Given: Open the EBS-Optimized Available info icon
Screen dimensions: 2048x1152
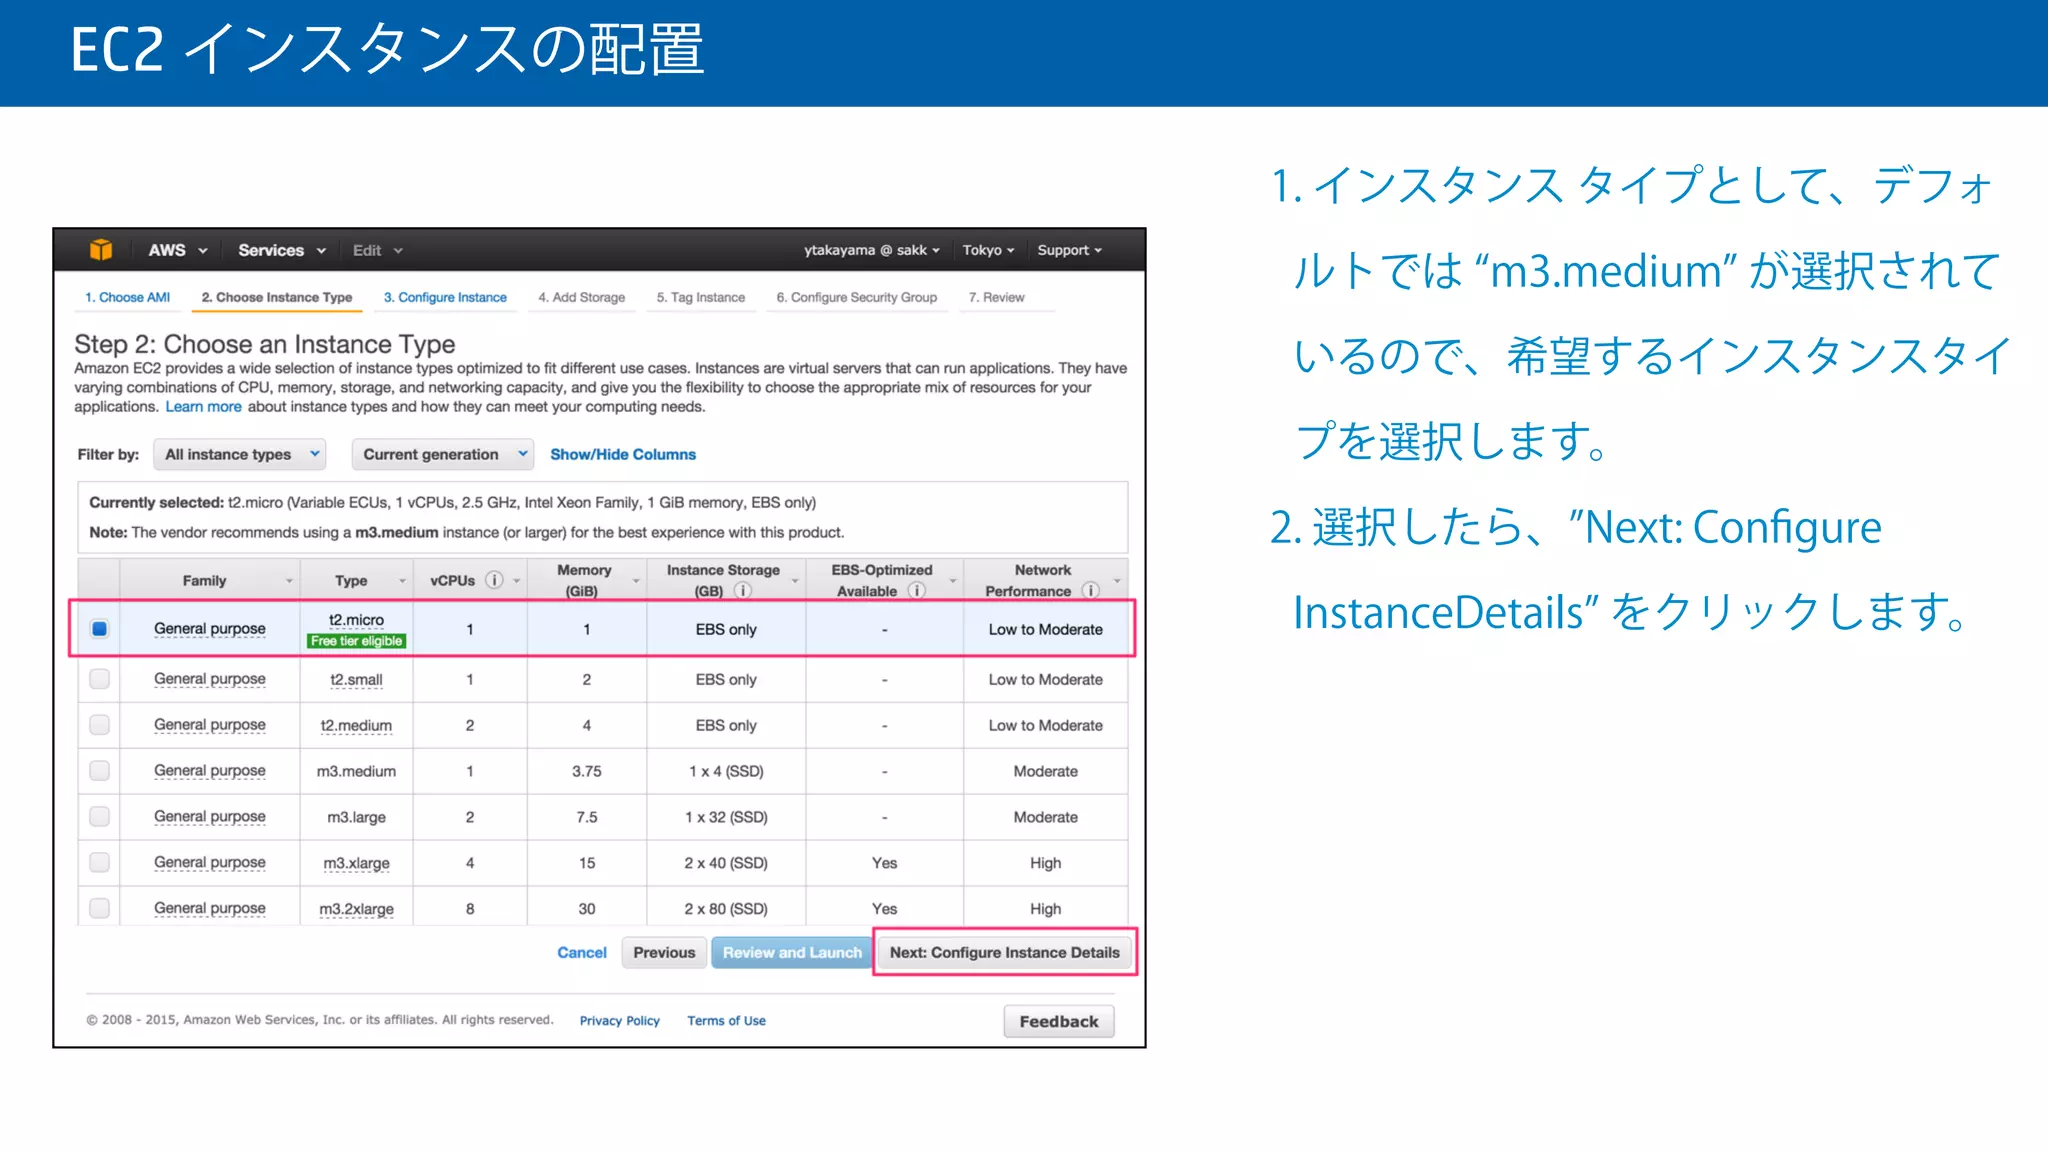Looking at the screenshot, I should [x=916, y=591].
